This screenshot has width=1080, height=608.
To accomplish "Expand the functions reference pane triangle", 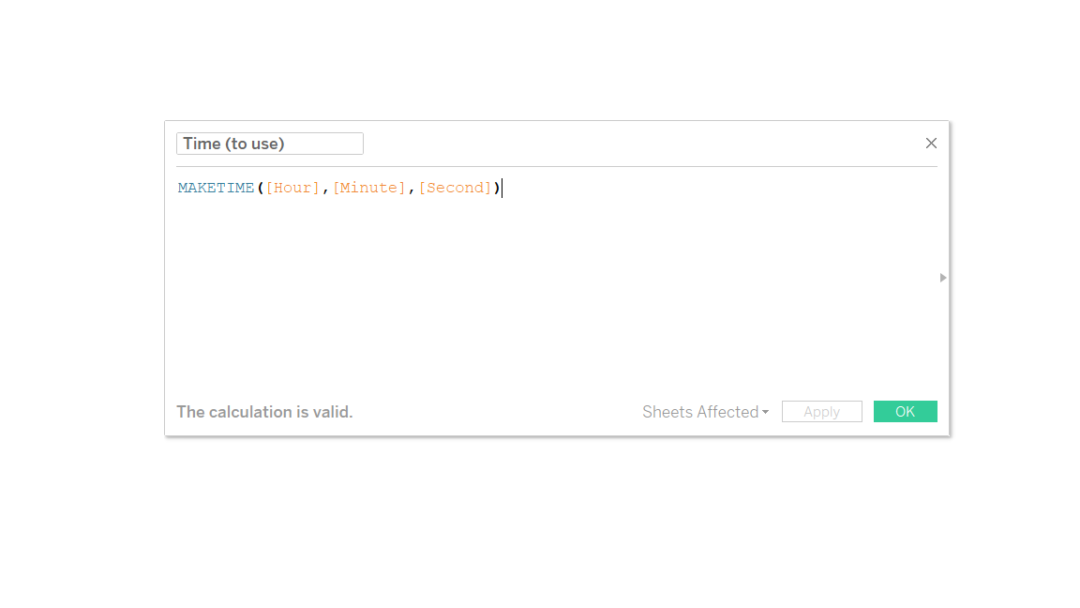I will point(941,277).
